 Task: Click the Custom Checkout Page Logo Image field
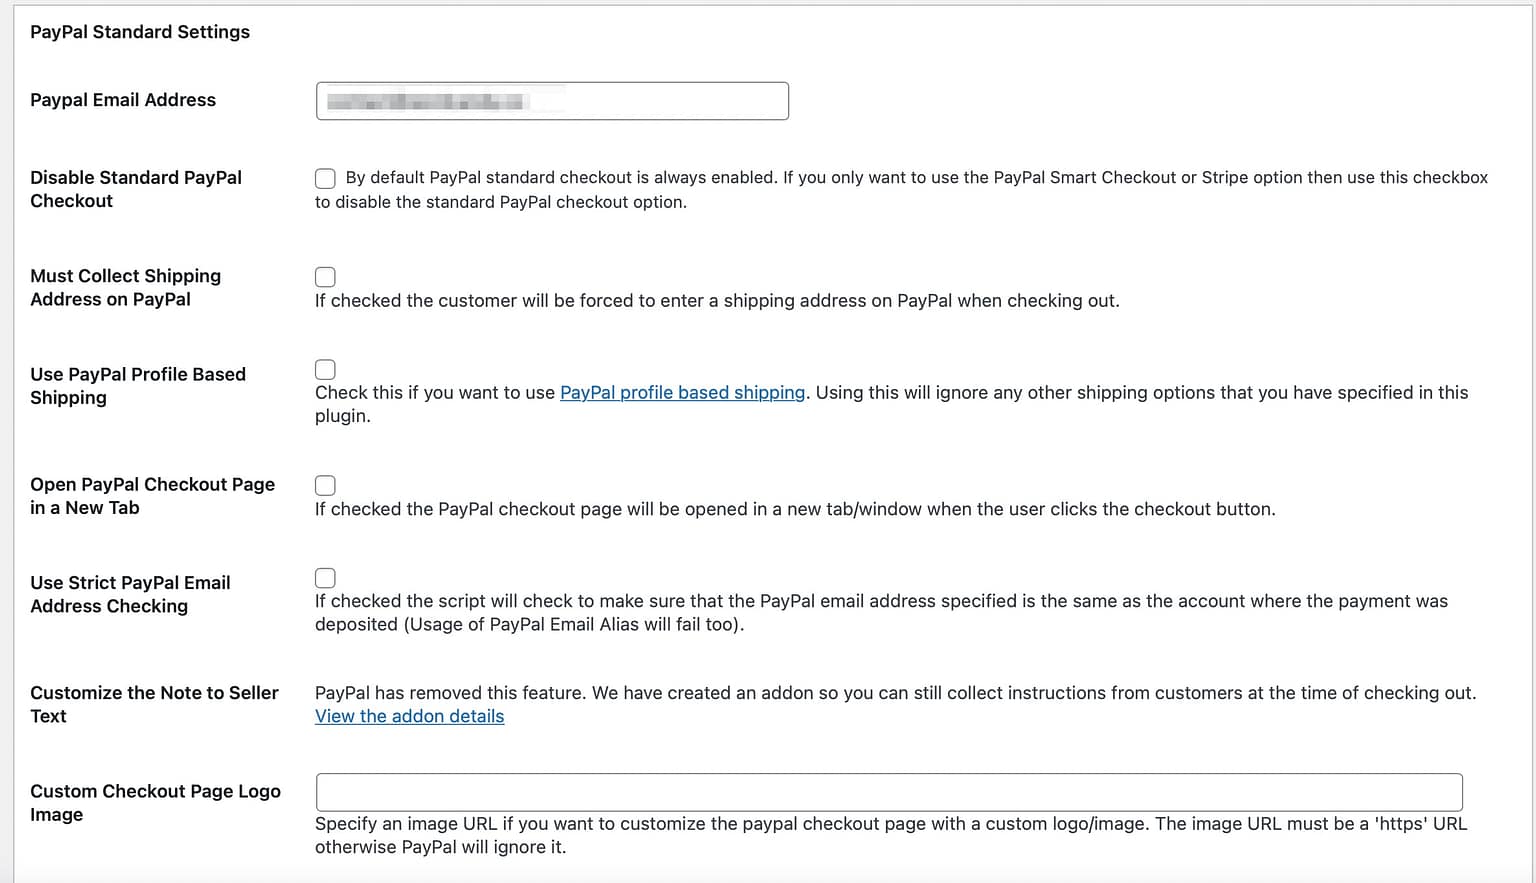(888, 791)
